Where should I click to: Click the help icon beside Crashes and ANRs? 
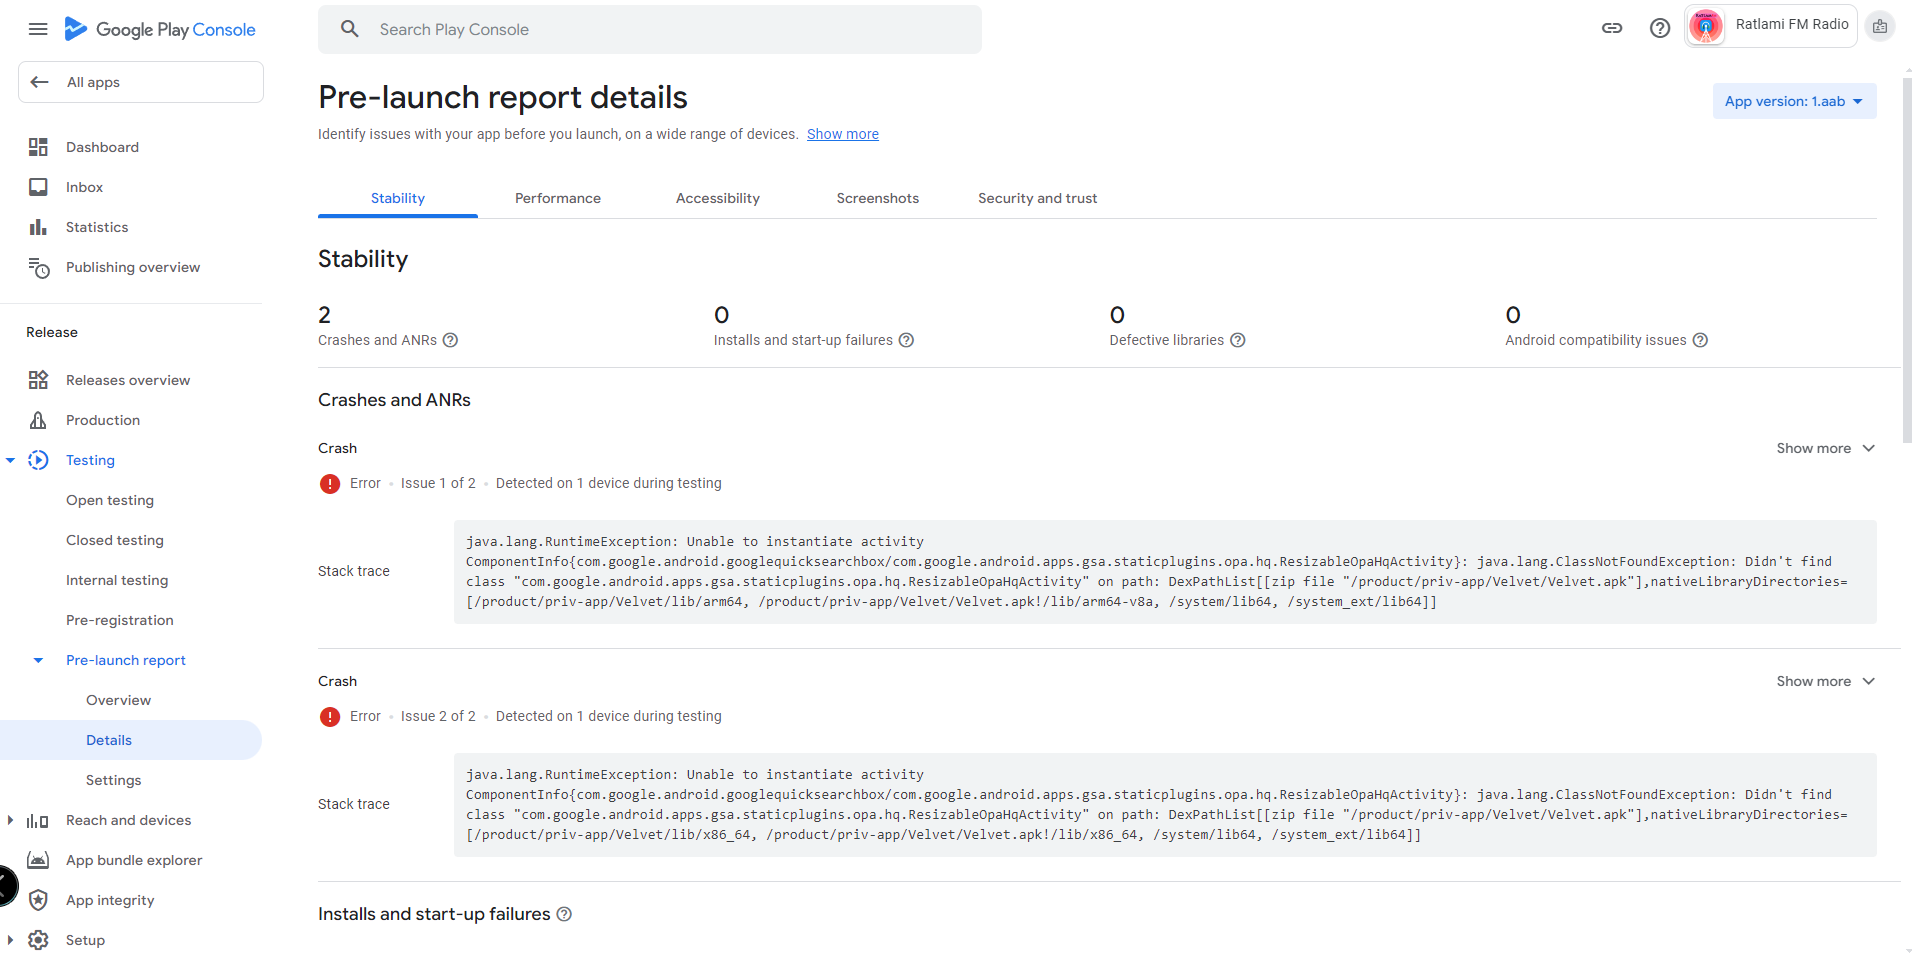pyautogui.click(x=450, y=340)
